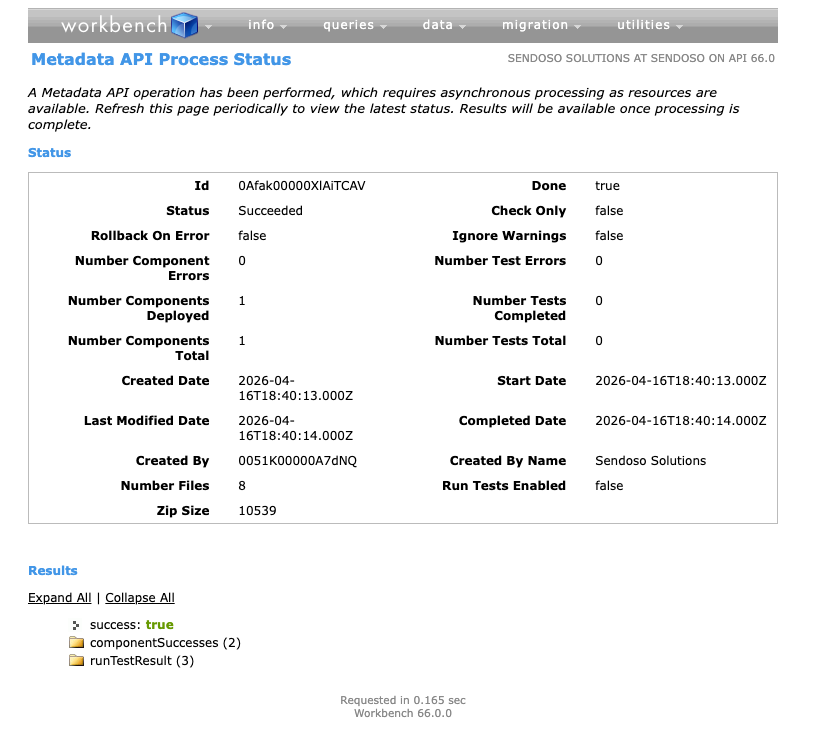The width and height of the screenshot is (828, 737).
Task: Click the Check Only value false
Action: point(609,211)
